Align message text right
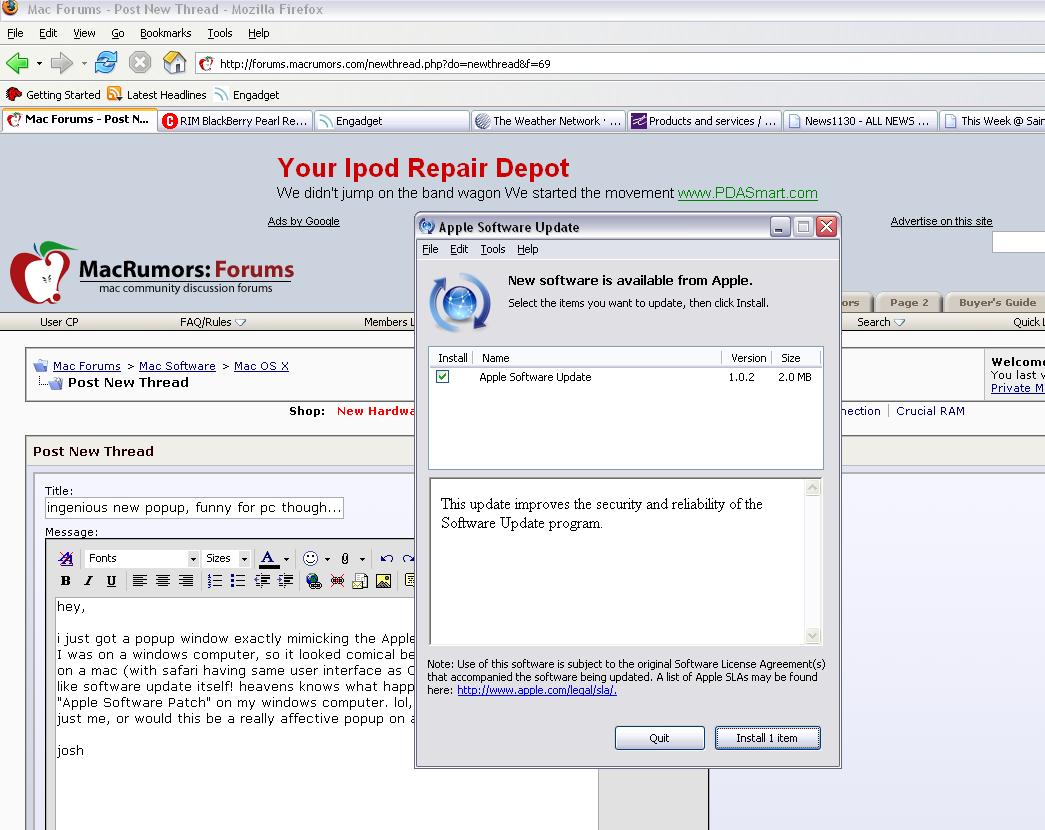This screenshot has height=830, width=1045. [x=186, y=581]
